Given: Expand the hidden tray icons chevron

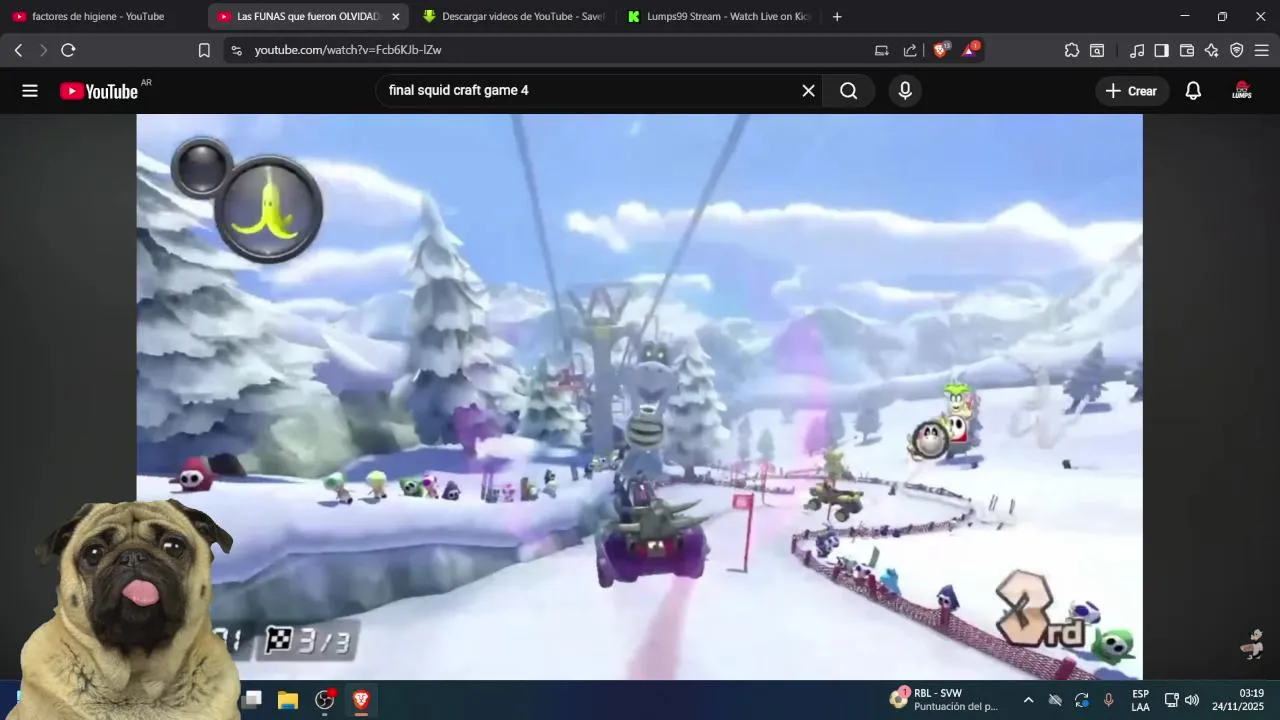Looking at the screenshot, I should 1028,700.
